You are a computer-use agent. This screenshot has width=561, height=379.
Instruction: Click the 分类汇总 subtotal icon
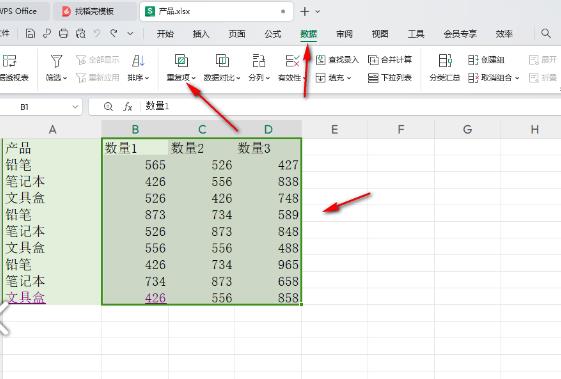tap(445, 61)
